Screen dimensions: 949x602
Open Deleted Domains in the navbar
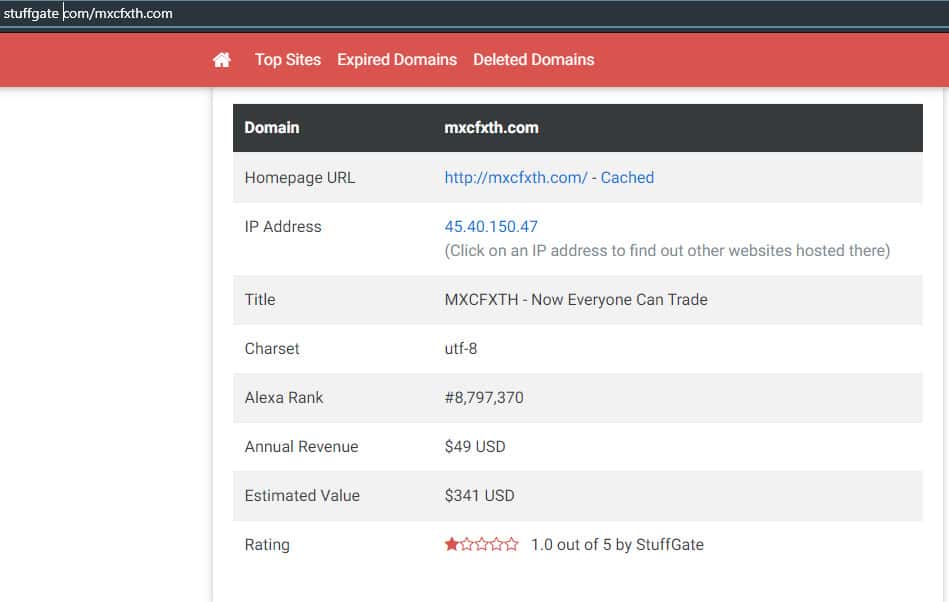(534, 60)
